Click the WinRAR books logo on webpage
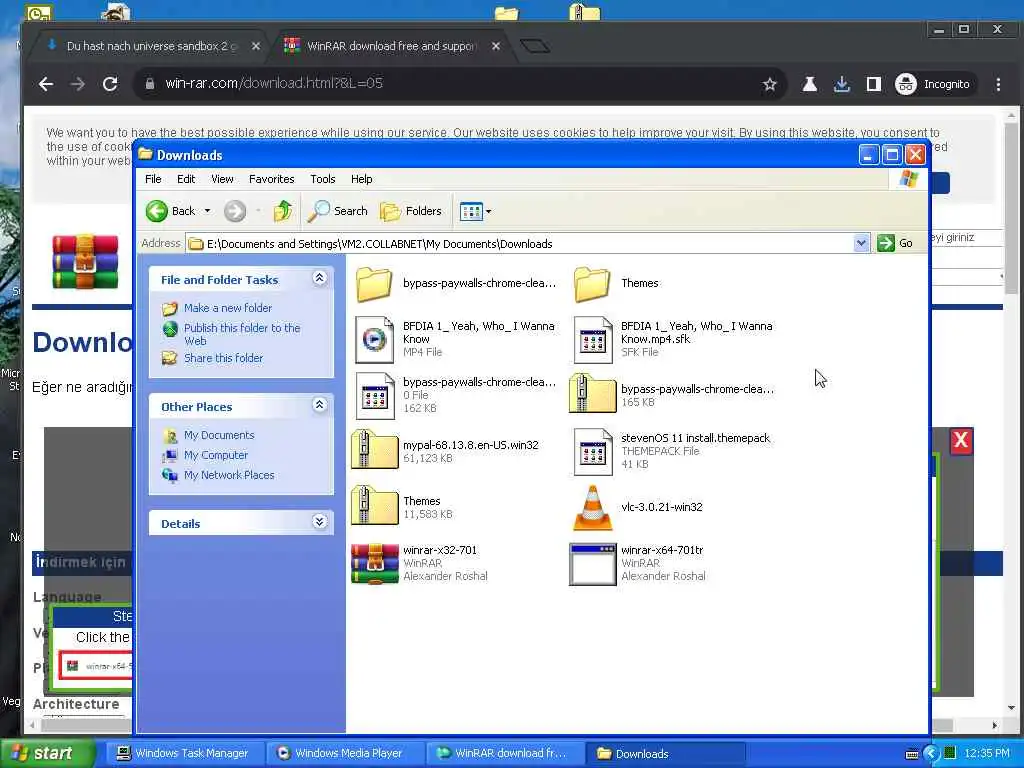The width and height of the screenshot is (1024, 768). tap(86, 262)
